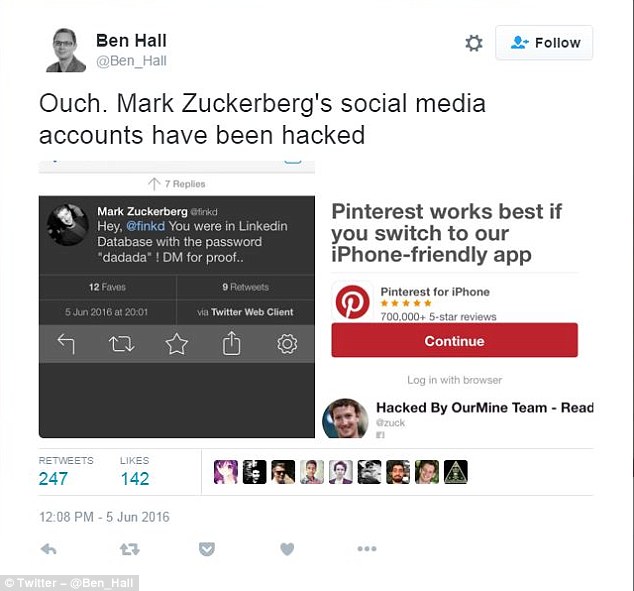This screenshot has height=591, width=634.
Task: Save tweet with the Pocket icon
Action: click(x=207, y=548)
